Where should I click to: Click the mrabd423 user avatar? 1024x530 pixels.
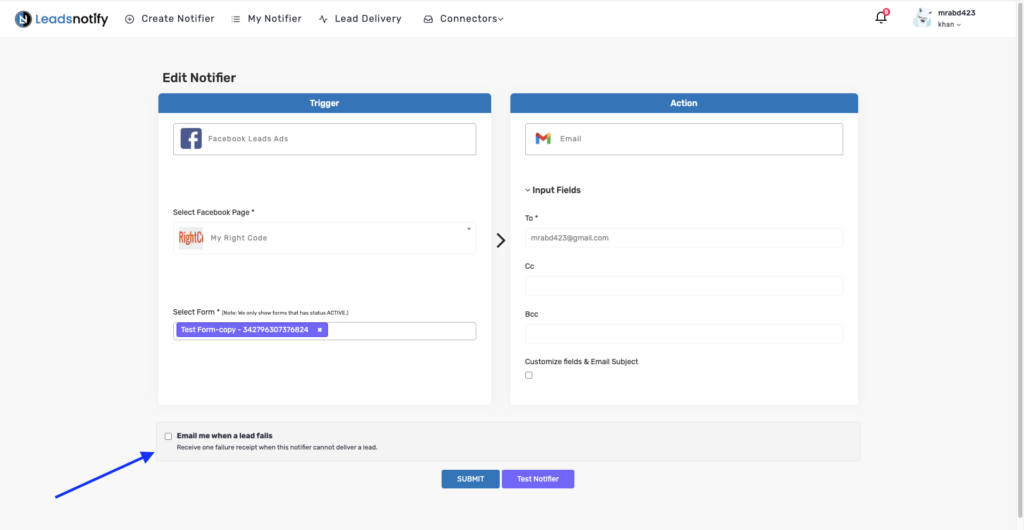[922, 18]
